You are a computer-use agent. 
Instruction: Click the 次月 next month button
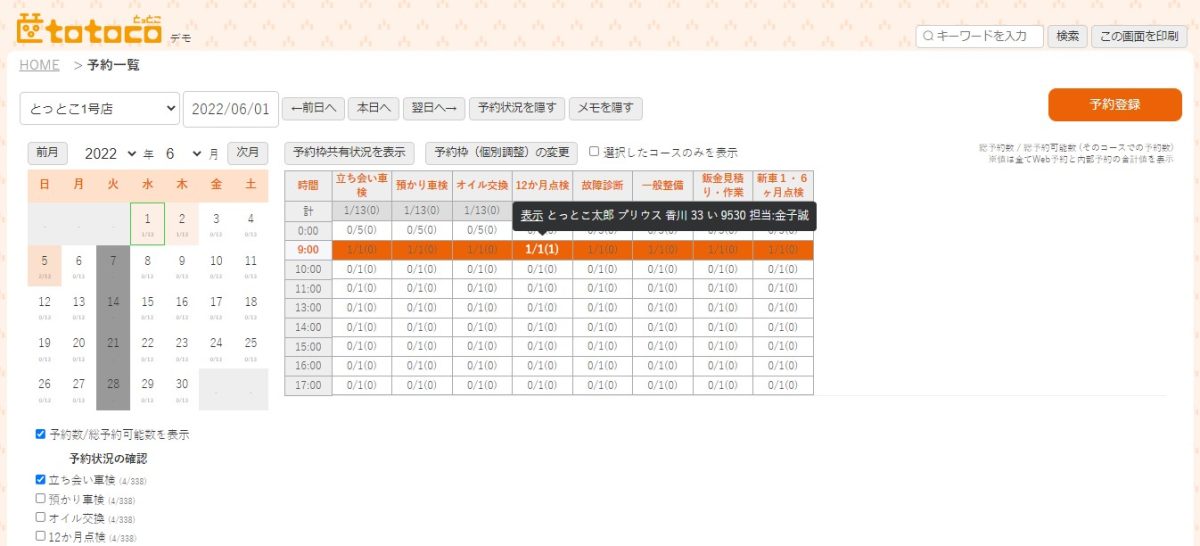pyautogui.click(x=248, y=153)
